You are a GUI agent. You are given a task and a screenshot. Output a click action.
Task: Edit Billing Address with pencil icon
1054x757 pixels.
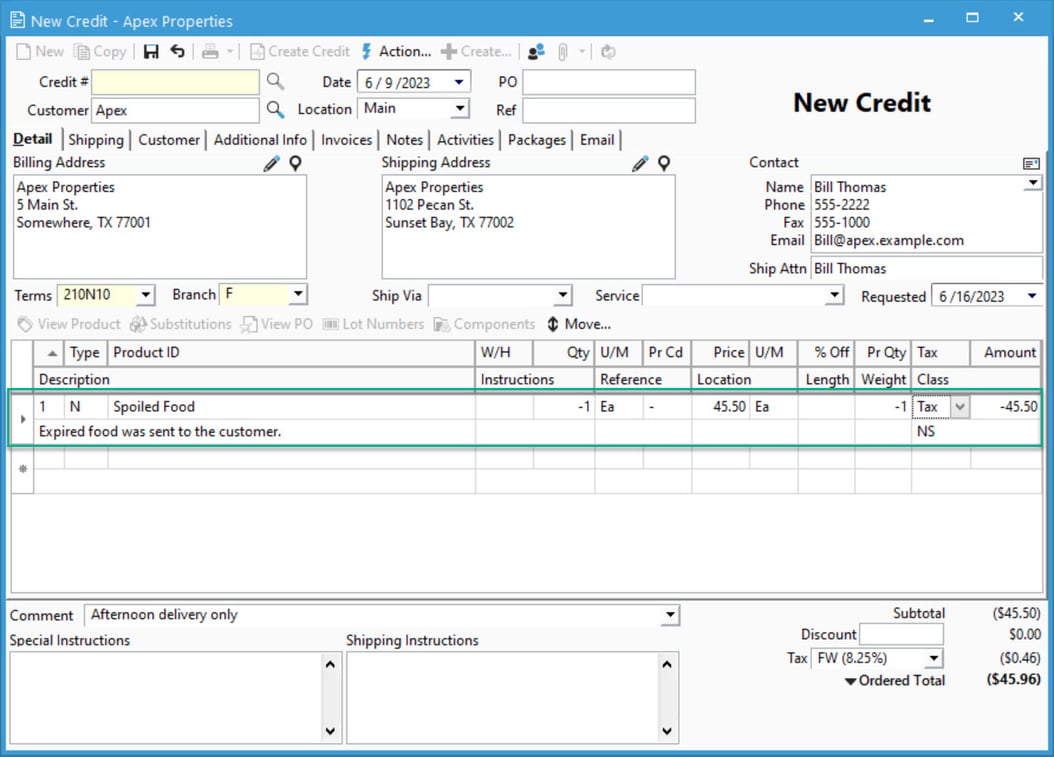[272, 163]
